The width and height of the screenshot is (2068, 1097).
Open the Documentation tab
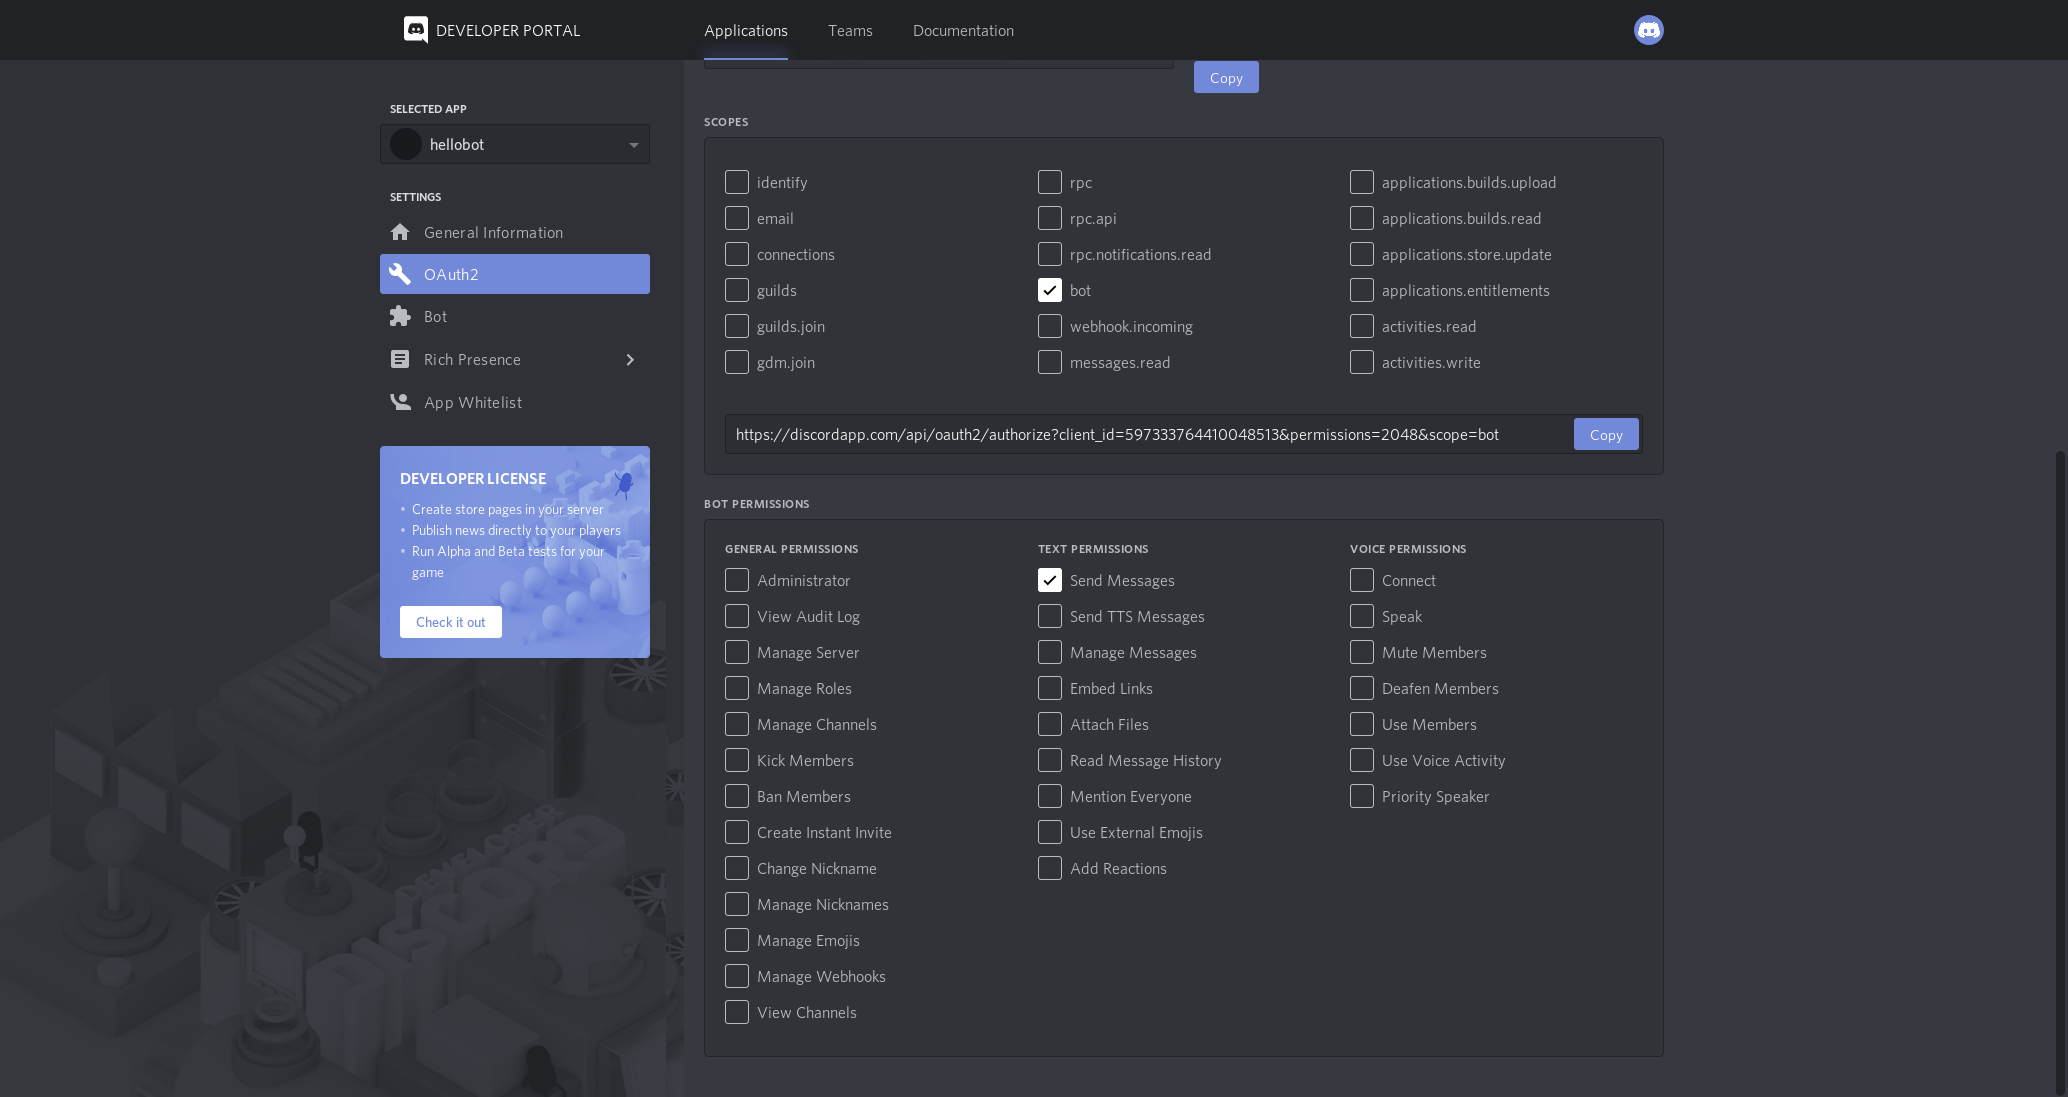tap(963, 30)
